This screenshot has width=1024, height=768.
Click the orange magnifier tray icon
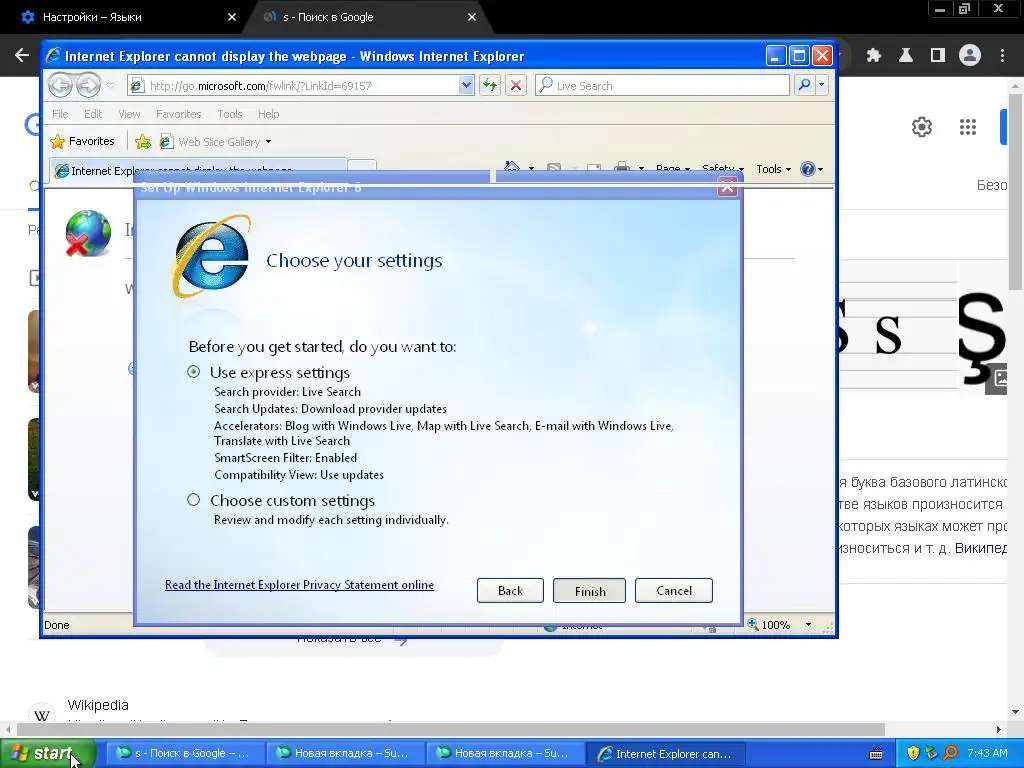[950, 754]
